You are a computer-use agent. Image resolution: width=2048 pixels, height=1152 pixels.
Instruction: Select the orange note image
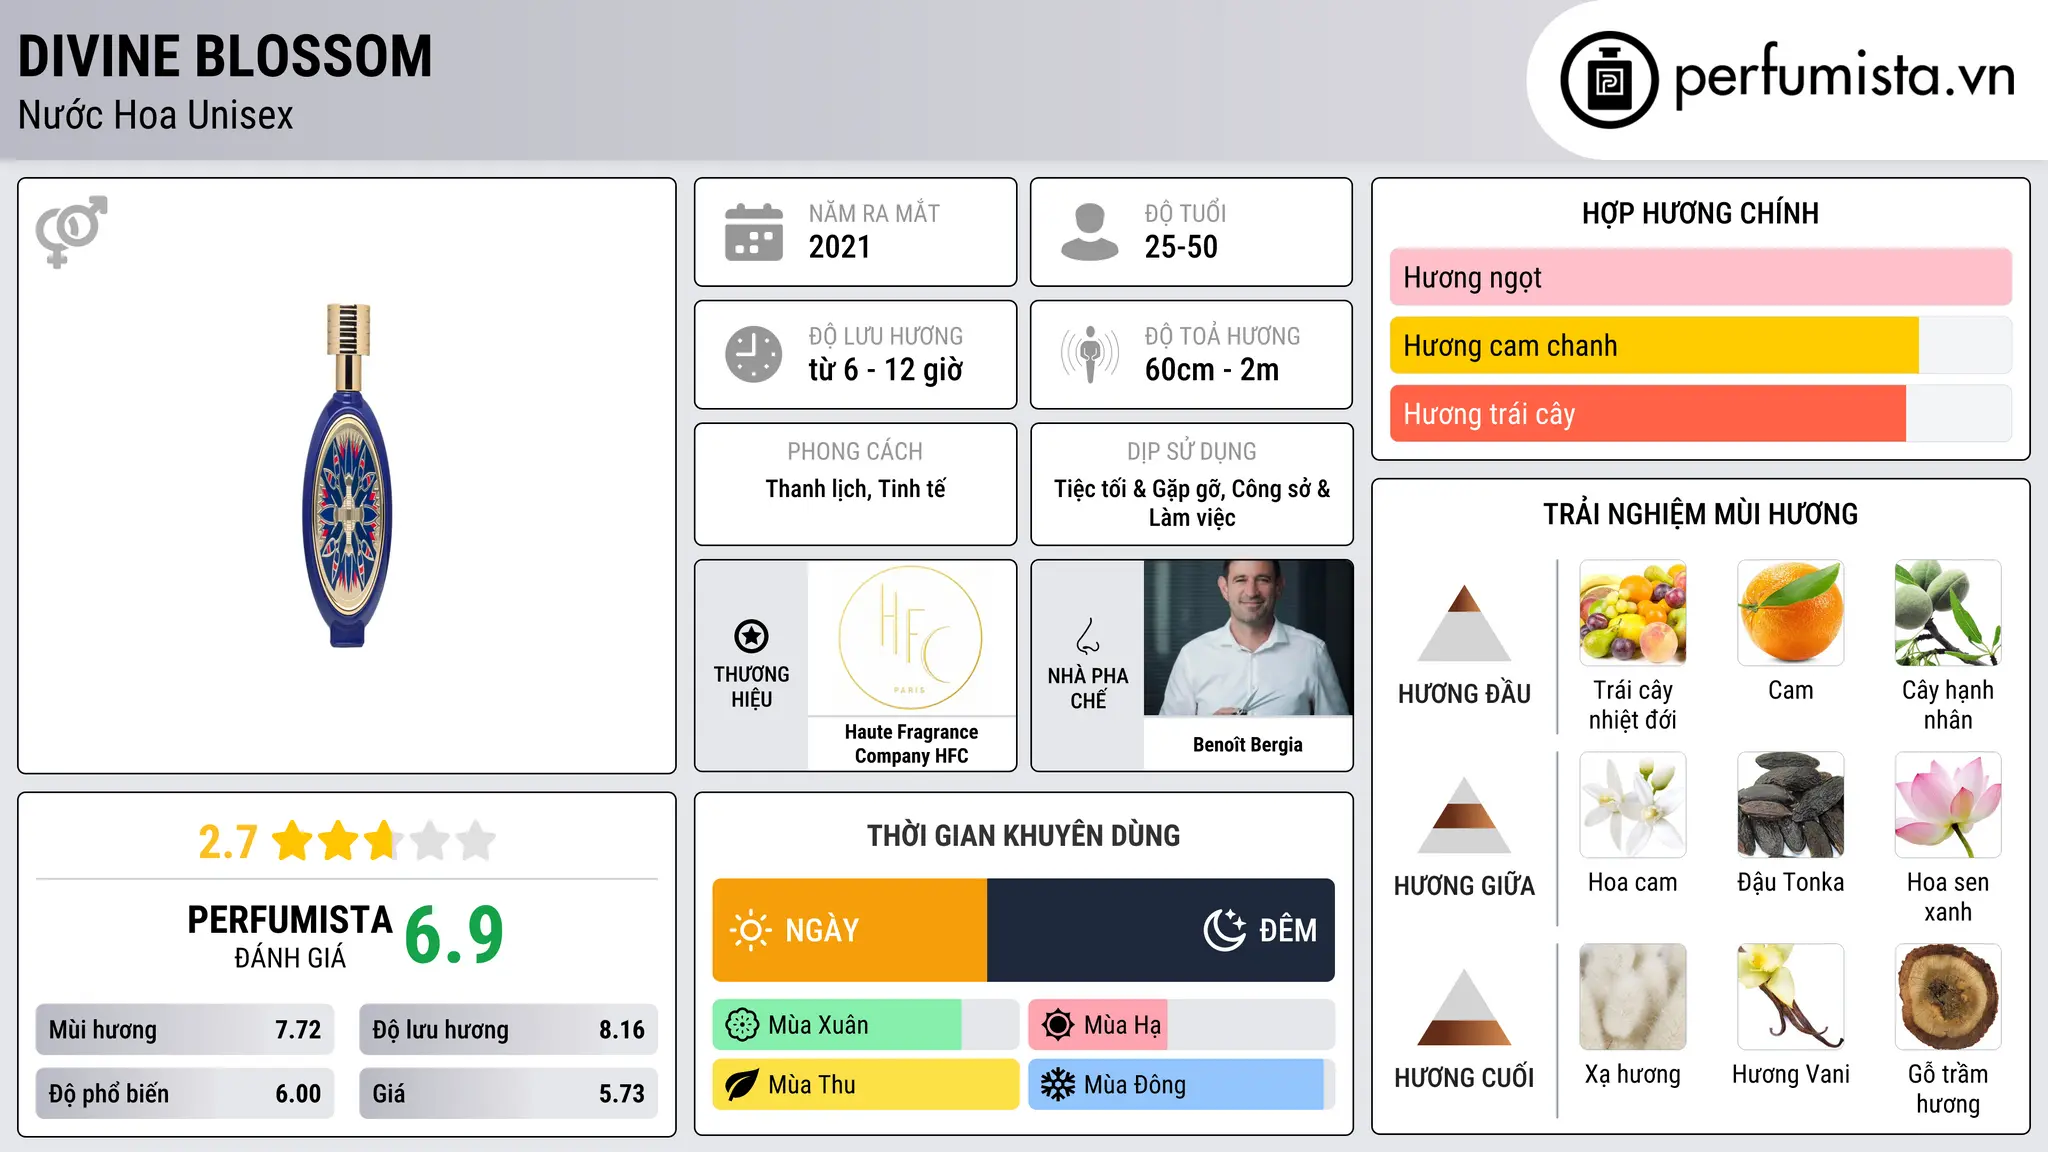pyautogui.click(x=1791, y=613)
